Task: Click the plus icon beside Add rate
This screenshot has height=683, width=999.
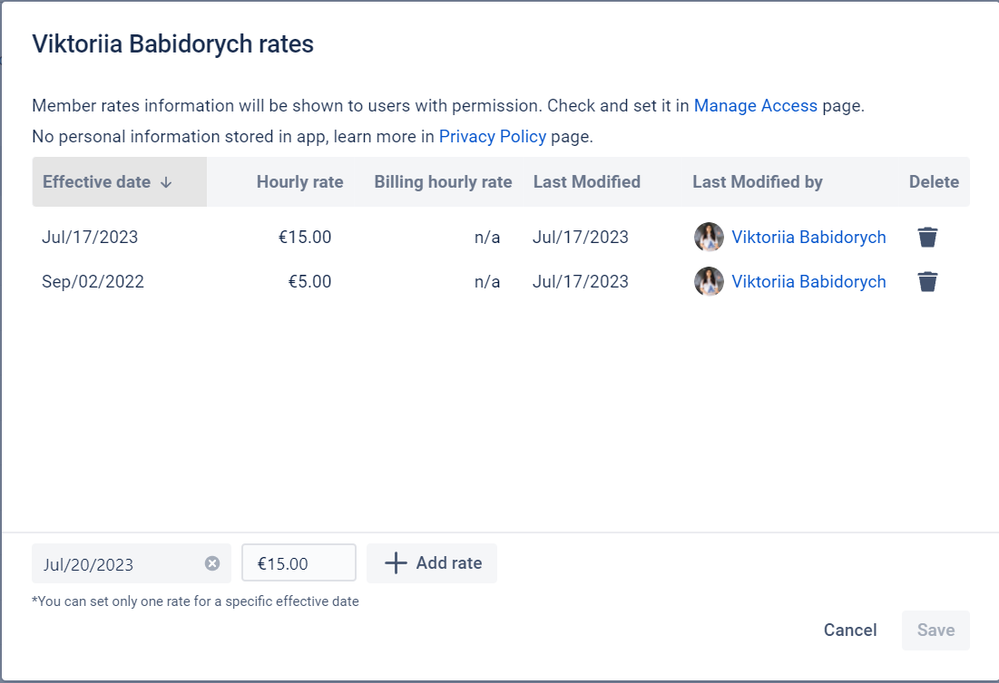Action: 396,563
